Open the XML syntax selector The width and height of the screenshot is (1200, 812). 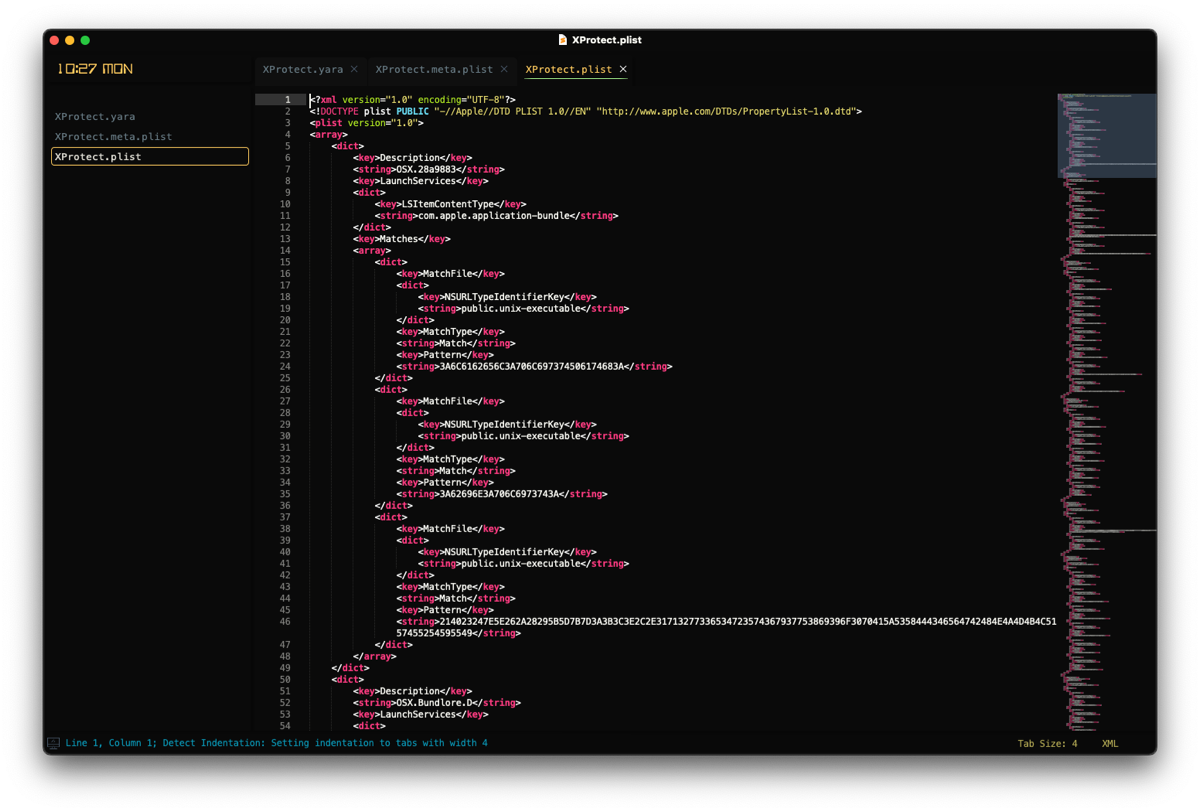1110,743
